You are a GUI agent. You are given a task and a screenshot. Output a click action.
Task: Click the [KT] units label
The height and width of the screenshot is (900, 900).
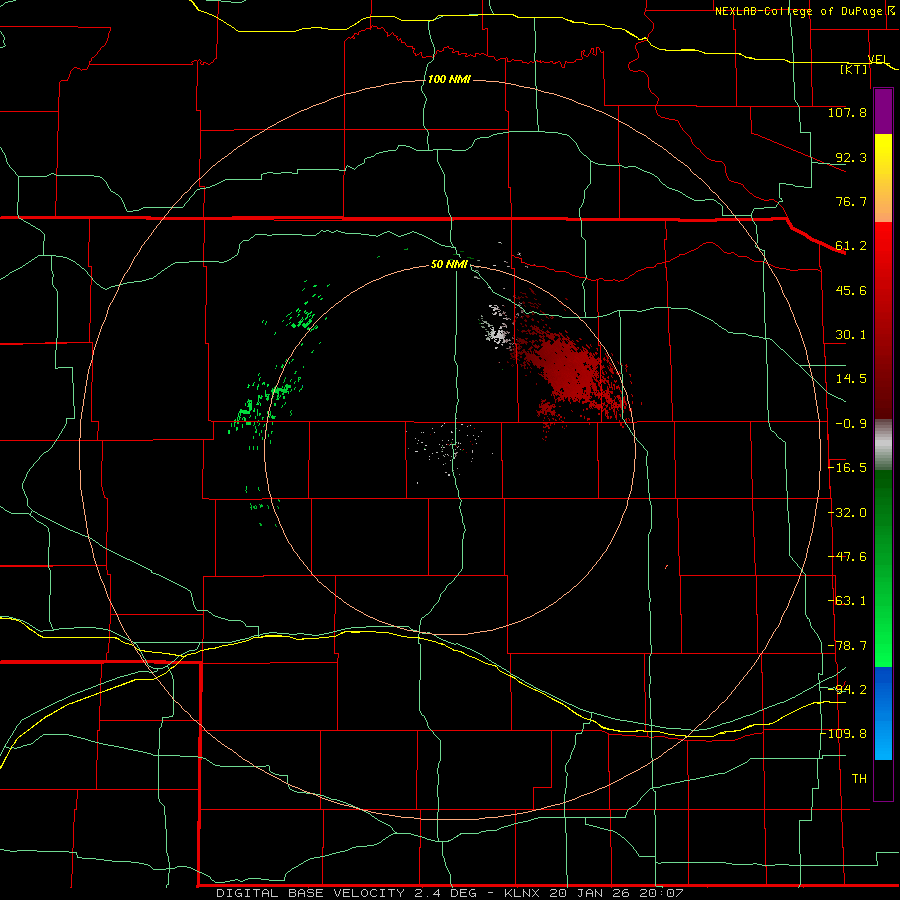coord(854,69)
